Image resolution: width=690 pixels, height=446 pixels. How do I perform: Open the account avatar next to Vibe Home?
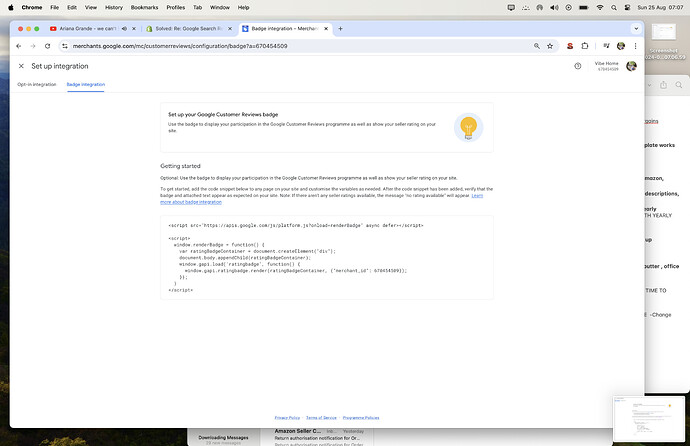(x=631, y=66)
